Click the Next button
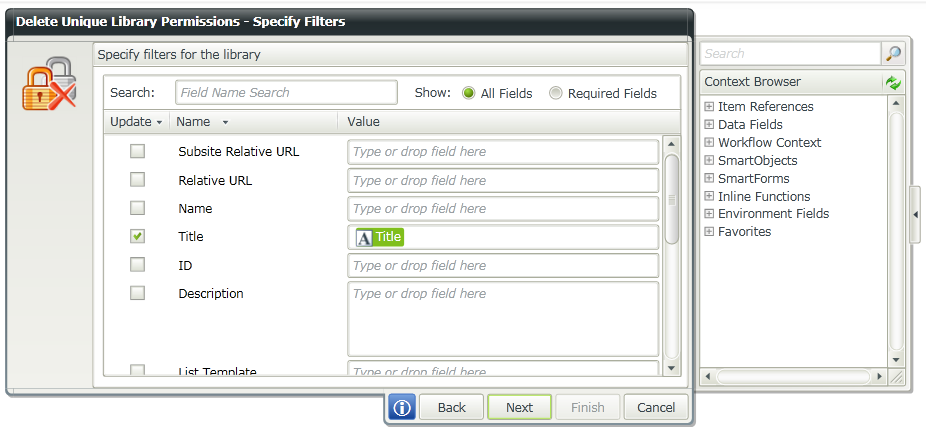 [x=519, y=407]
